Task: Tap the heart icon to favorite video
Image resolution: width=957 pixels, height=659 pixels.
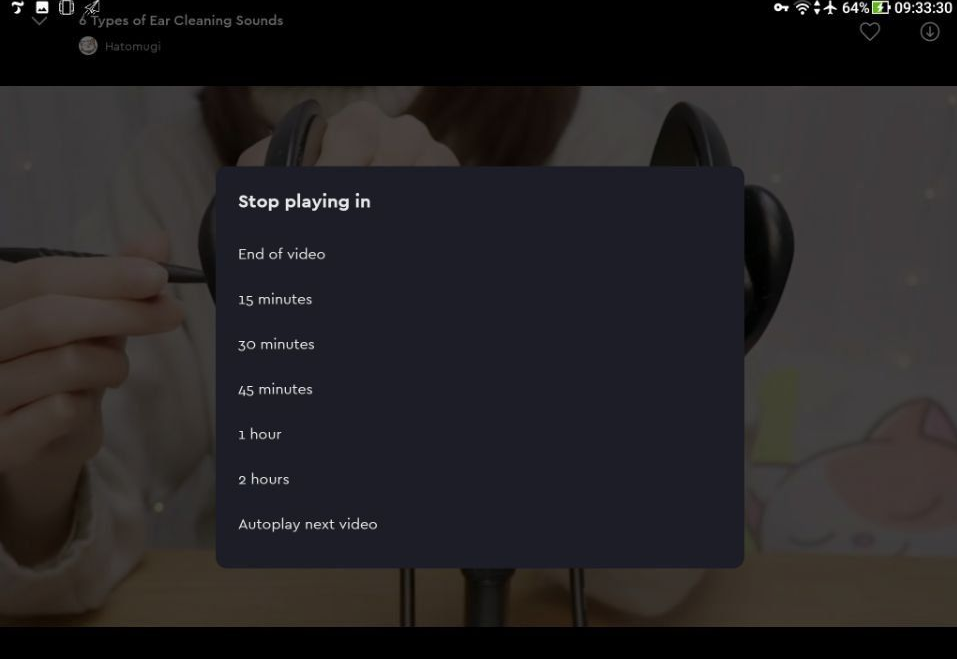Action: point(870,32)
